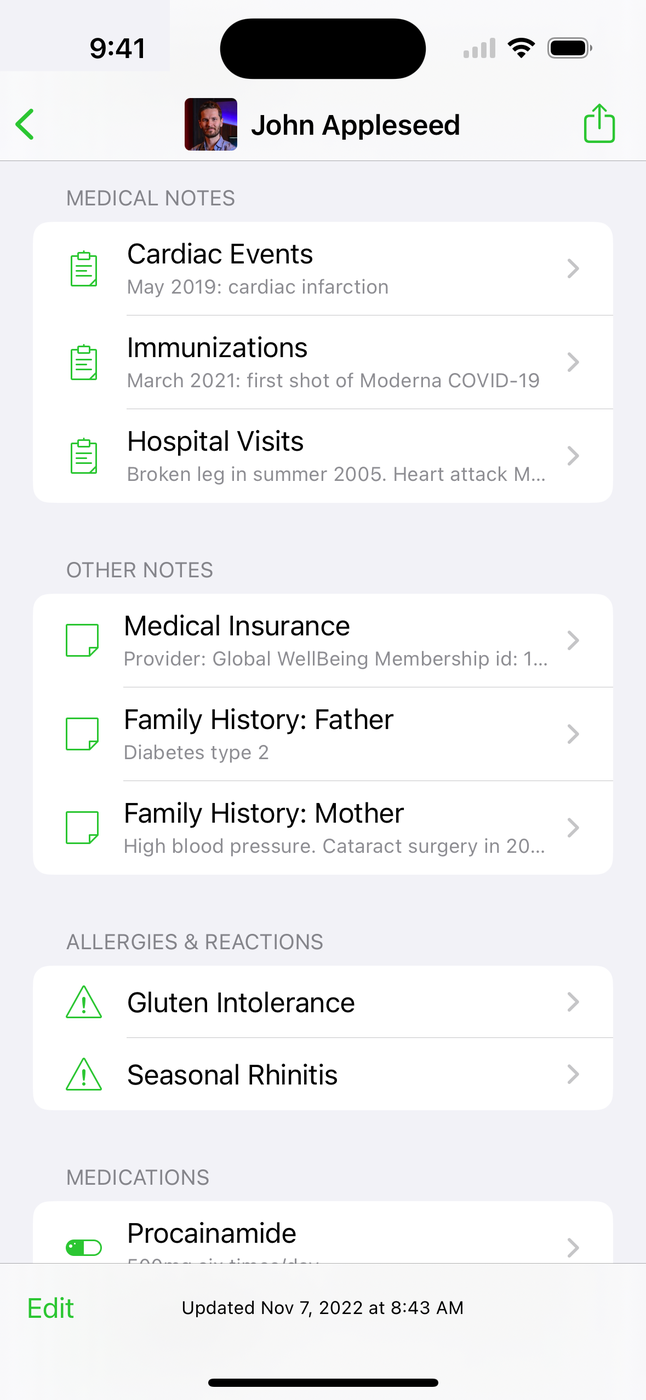The height and width of the screenshot is (1400, 646).
Task: Tap the Seasonal Rhinitis warning triangle icon
Action: [84, 1075]
